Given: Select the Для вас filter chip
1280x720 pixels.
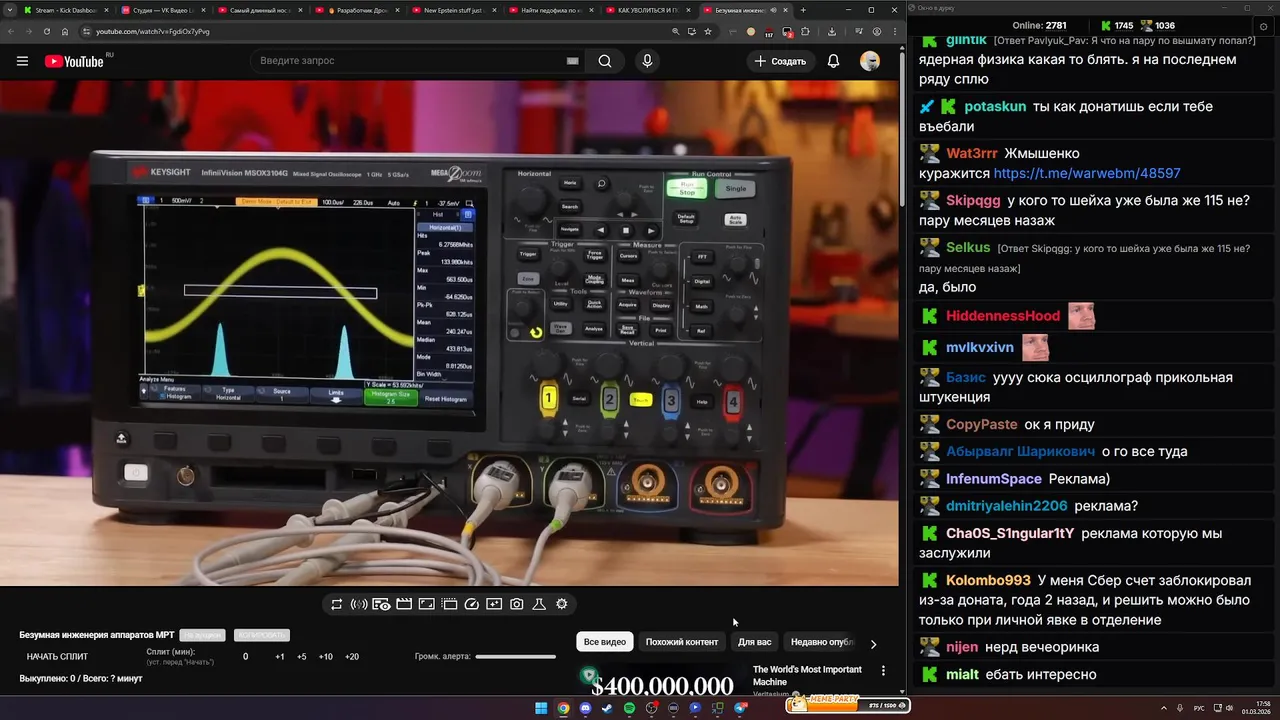Looking at the screenshot, I should pyautogui.click(x=755, y=642).
